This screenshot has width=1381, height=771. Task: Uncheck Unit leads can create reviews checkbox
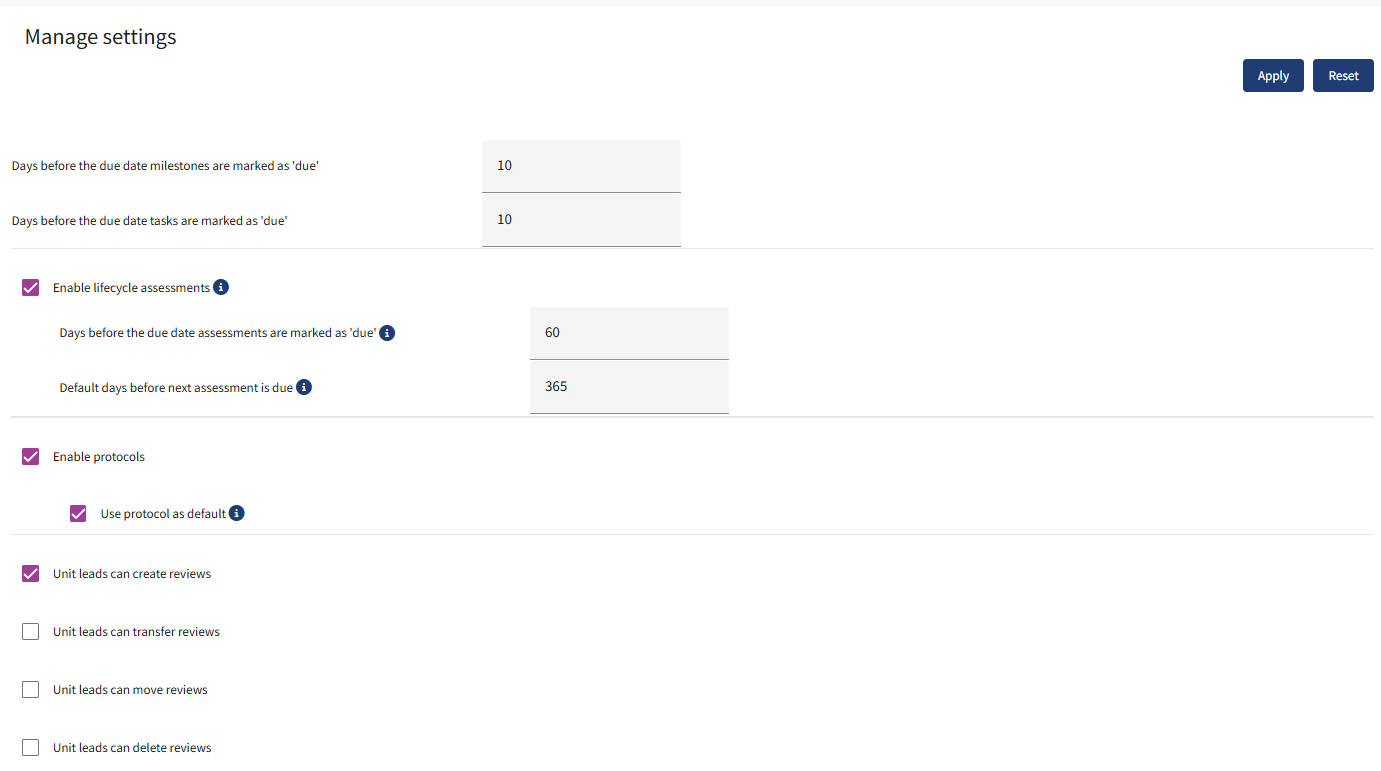pyautogui.click(x=31, y=574)
